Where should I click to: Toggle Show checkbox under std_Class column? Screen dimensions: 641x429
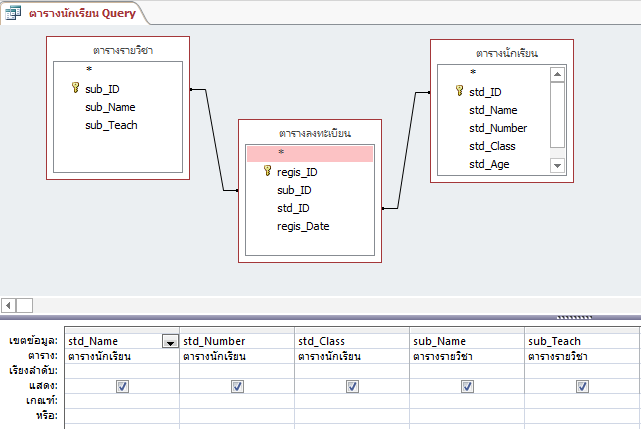click(x=352, y=385)
